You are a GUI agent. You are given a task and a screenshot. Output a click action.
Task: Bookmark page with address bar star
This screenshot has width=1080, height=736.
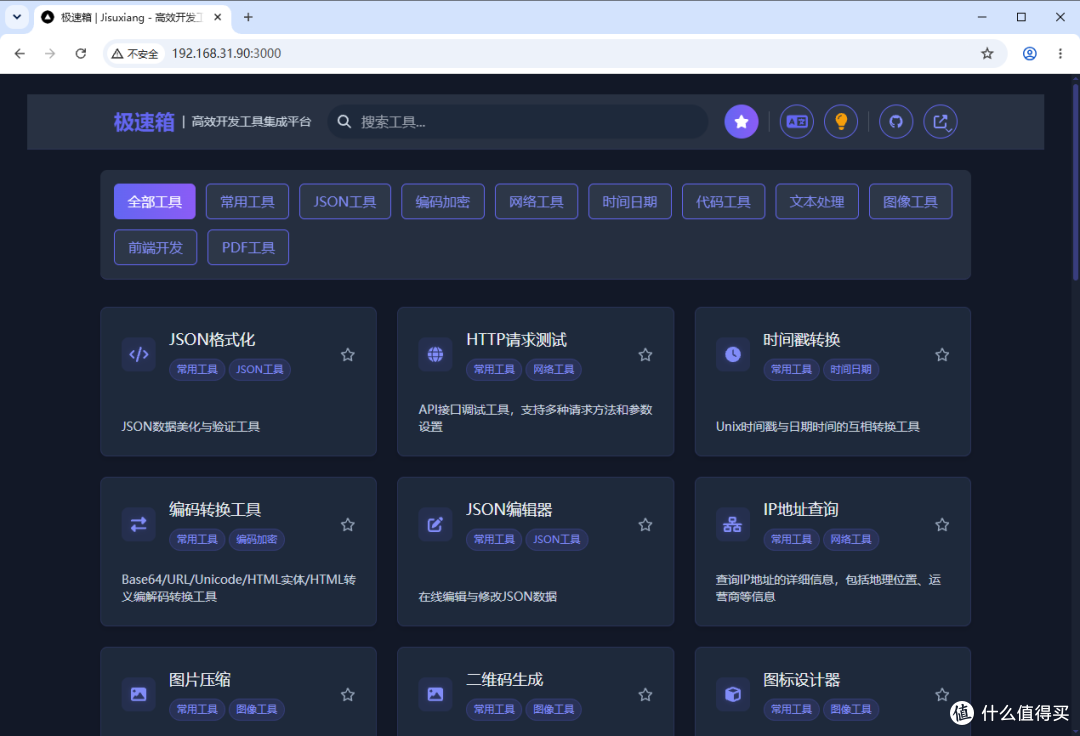point(987,53)
